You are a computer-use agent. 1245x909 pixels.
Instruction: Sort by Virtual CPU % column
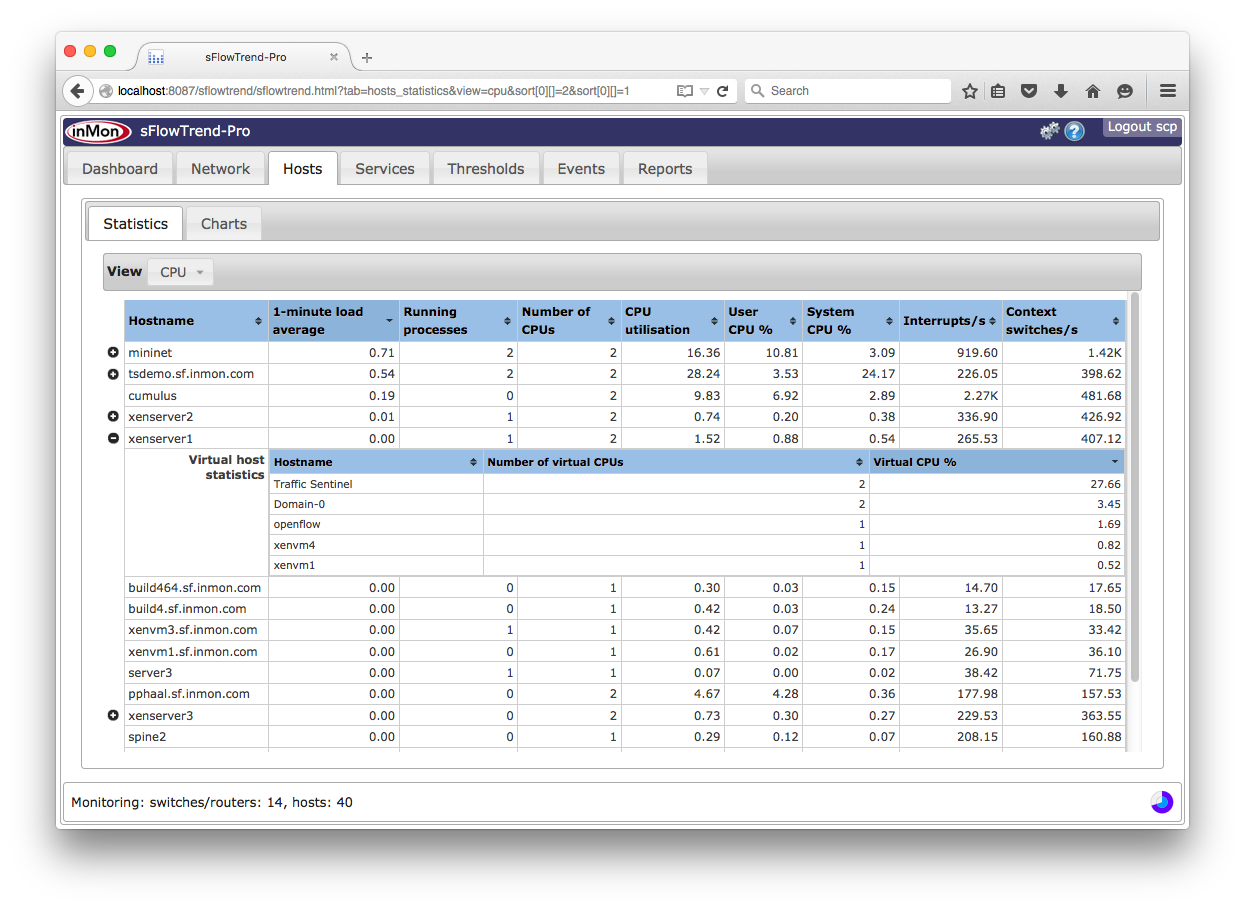coord(996,462)
